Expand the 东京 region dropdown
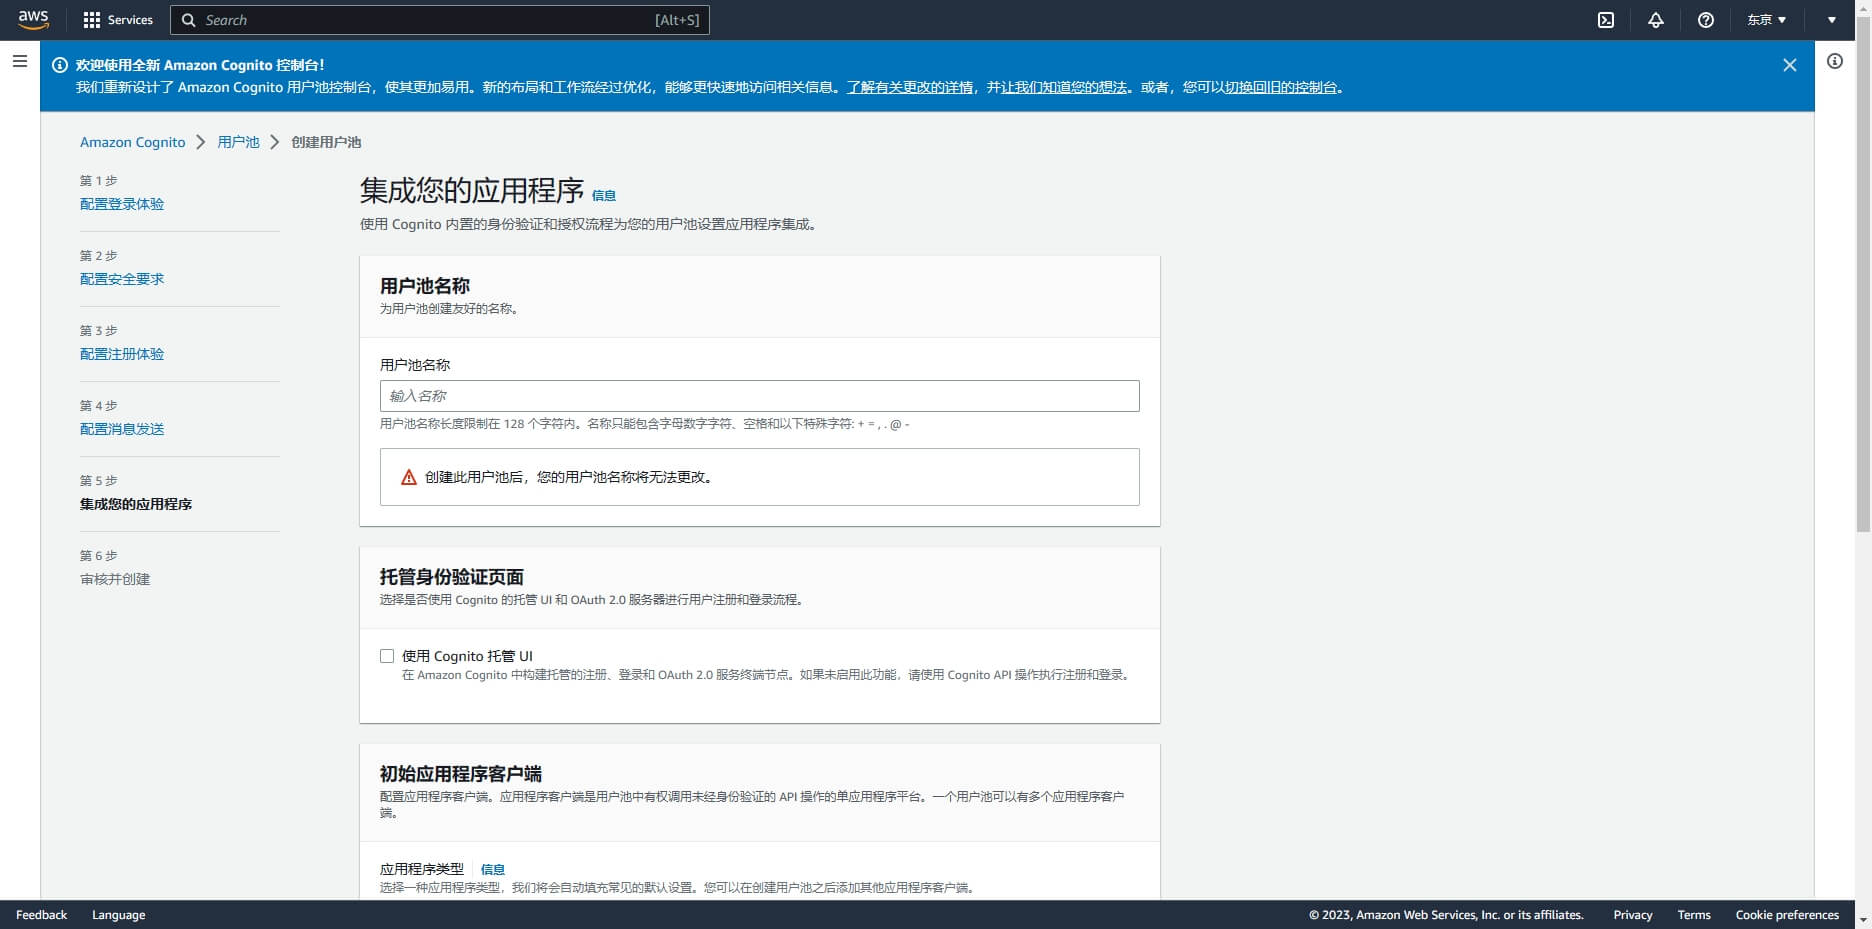This screenshot has width=1872, height=929. point(1766,20)
